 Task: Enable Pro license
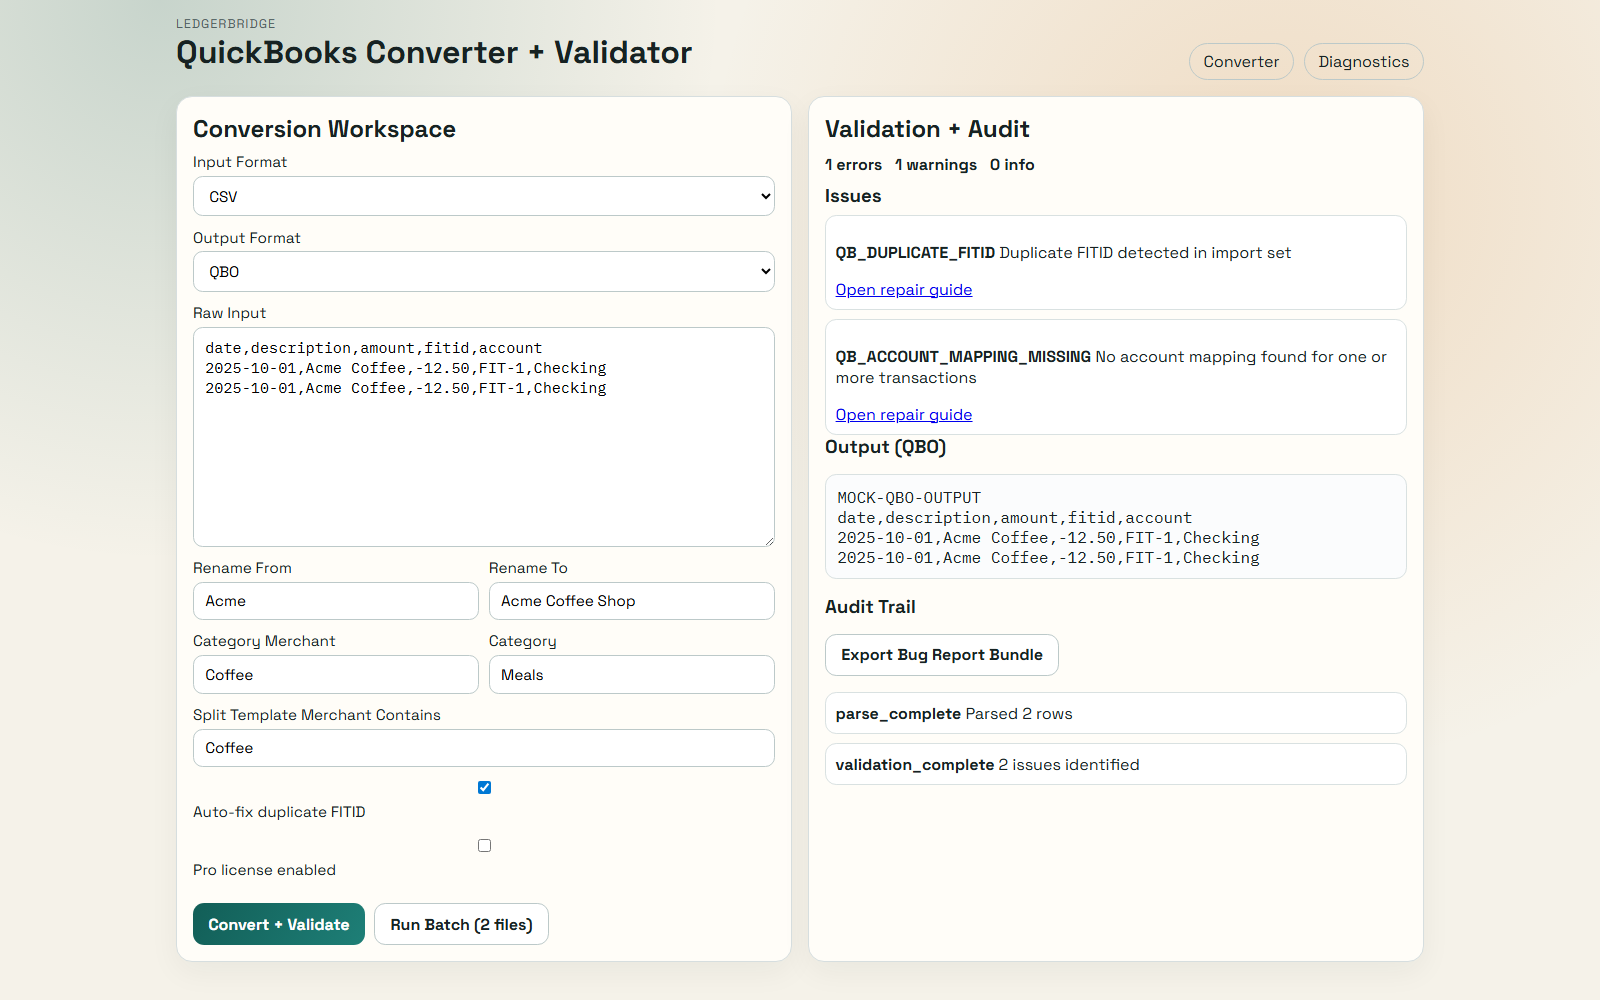[x=484, y=845]
